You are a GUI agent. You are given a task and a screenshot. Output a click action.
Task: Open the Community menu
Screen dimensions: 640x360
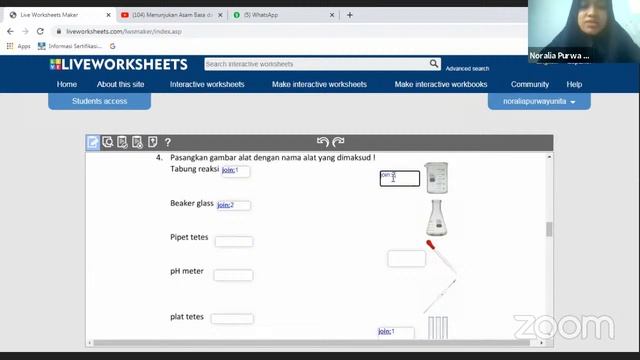(x=530, y=84)
